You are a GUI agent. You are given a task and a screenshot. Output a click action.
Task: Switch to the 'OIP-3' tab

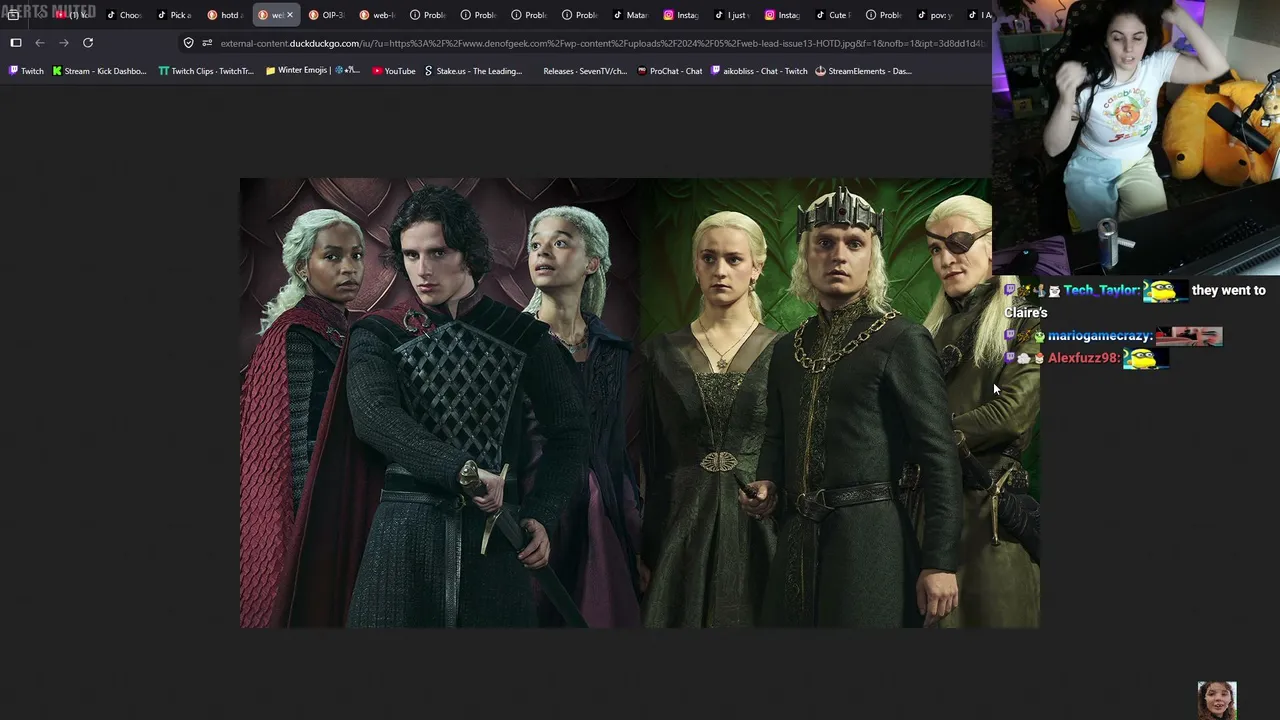coord(327,15)
